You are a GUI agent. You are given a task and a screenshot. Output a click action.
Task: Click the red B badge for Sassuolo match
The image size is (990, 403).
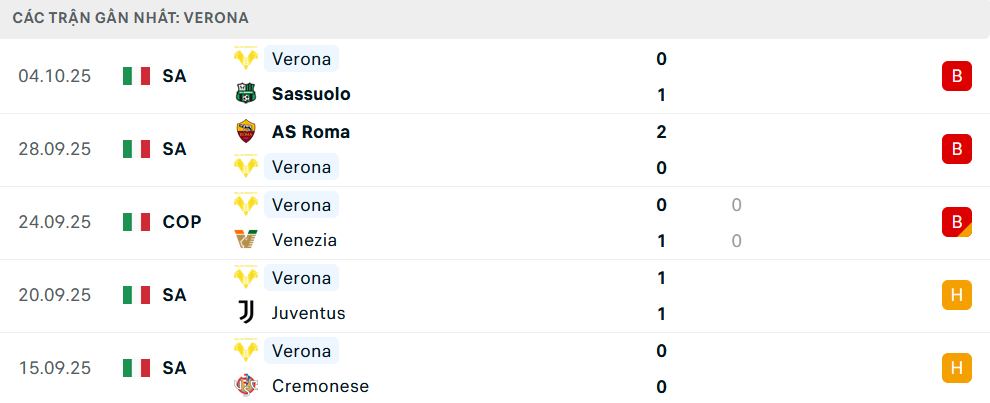click(x=956, y=76)
